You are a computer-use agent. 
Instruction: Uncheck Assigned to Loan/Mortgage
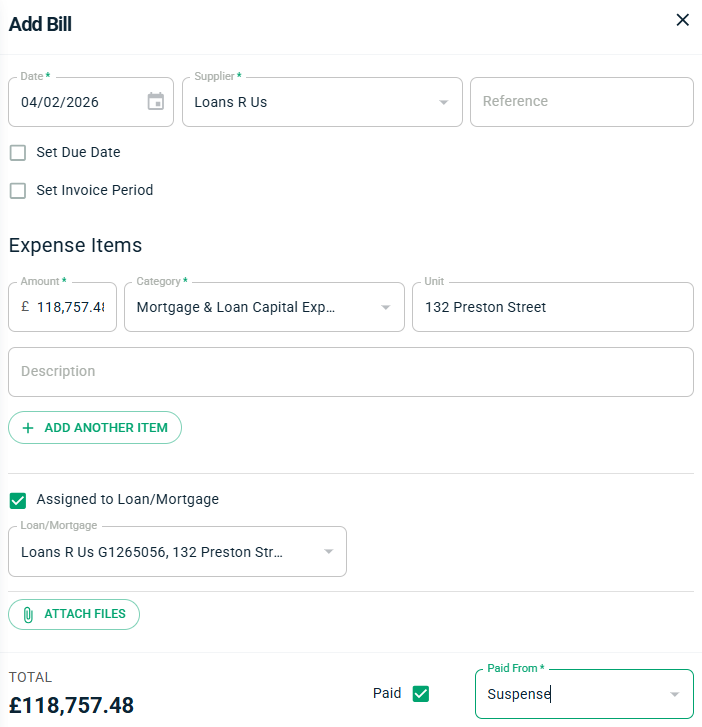[18, 500]
